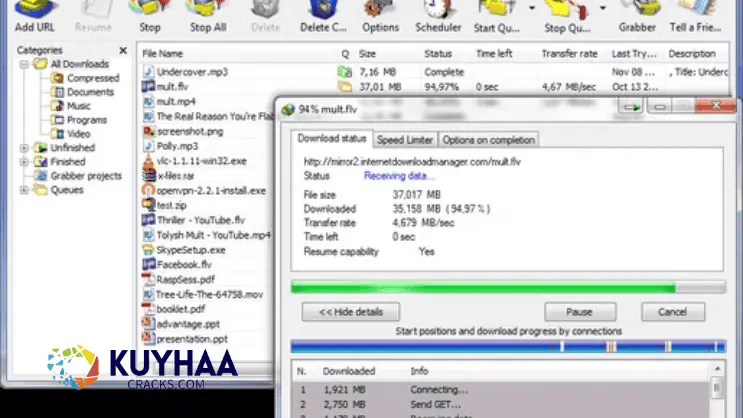
Task: Click the Pause button
Action: point(579,312)
